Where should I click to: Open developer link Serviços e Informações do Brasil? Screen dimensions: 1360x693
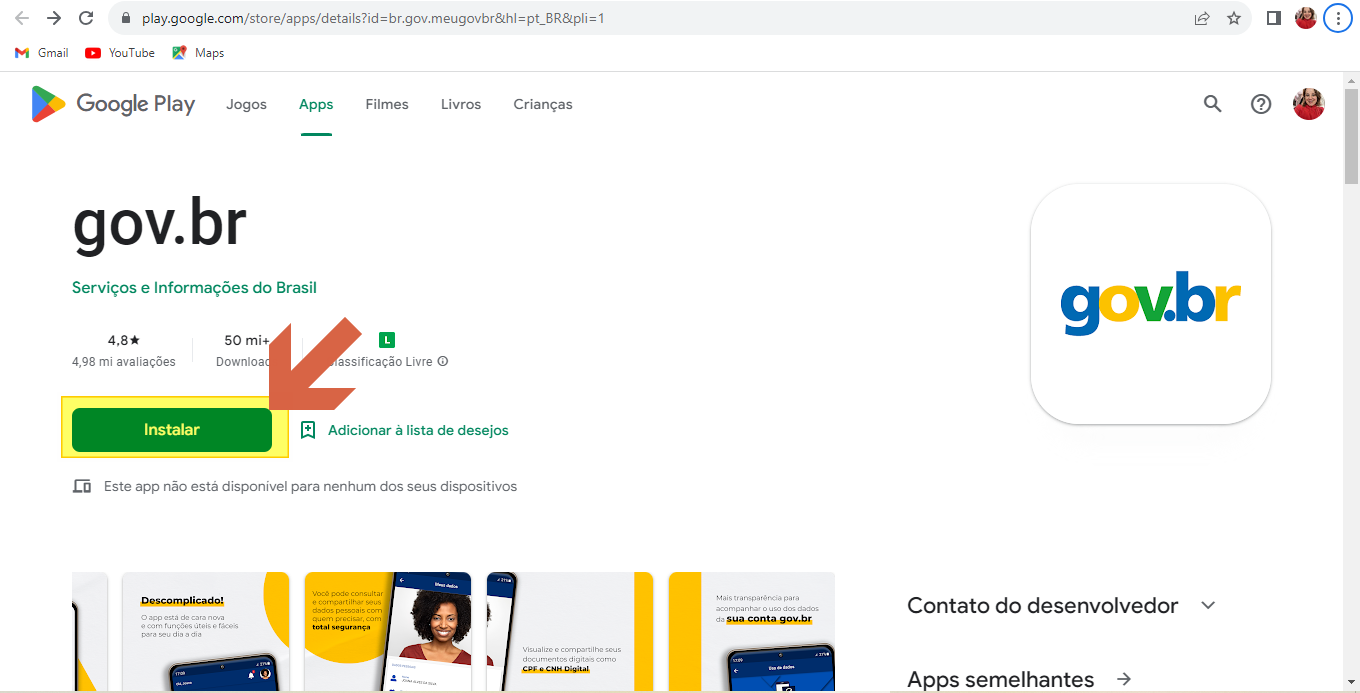click(194, 288)
